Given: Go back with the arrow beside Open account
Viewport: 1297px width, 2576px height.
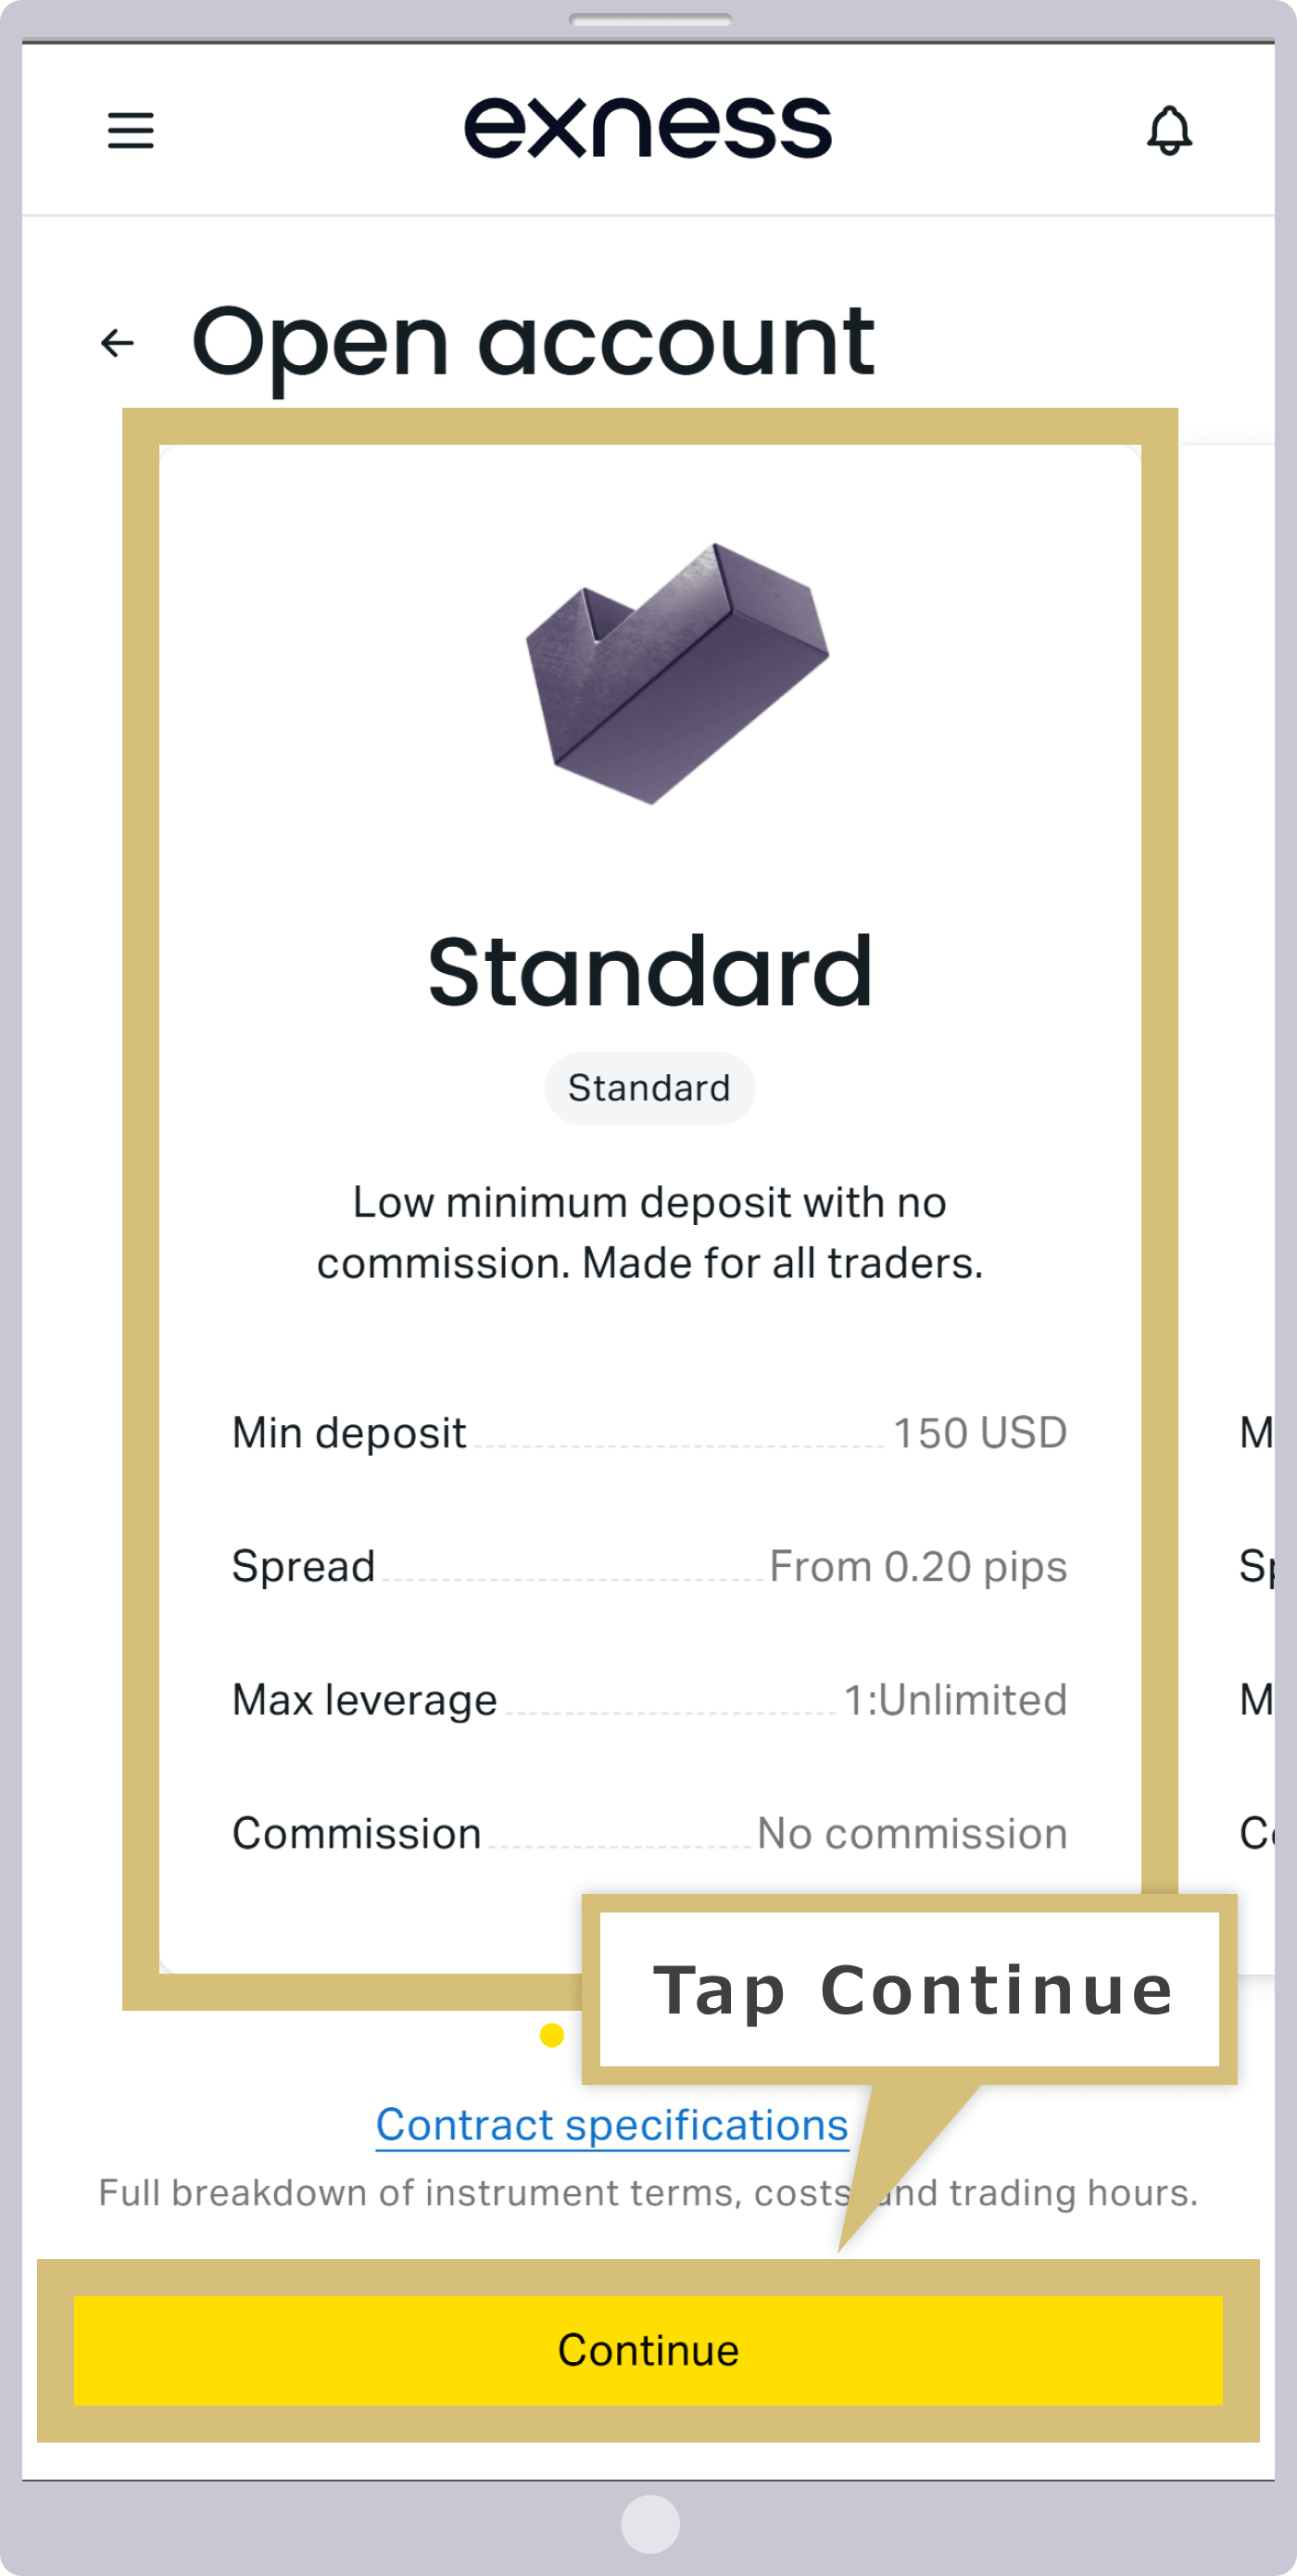Looking at the screenshot, I should (x=118, y=343).
